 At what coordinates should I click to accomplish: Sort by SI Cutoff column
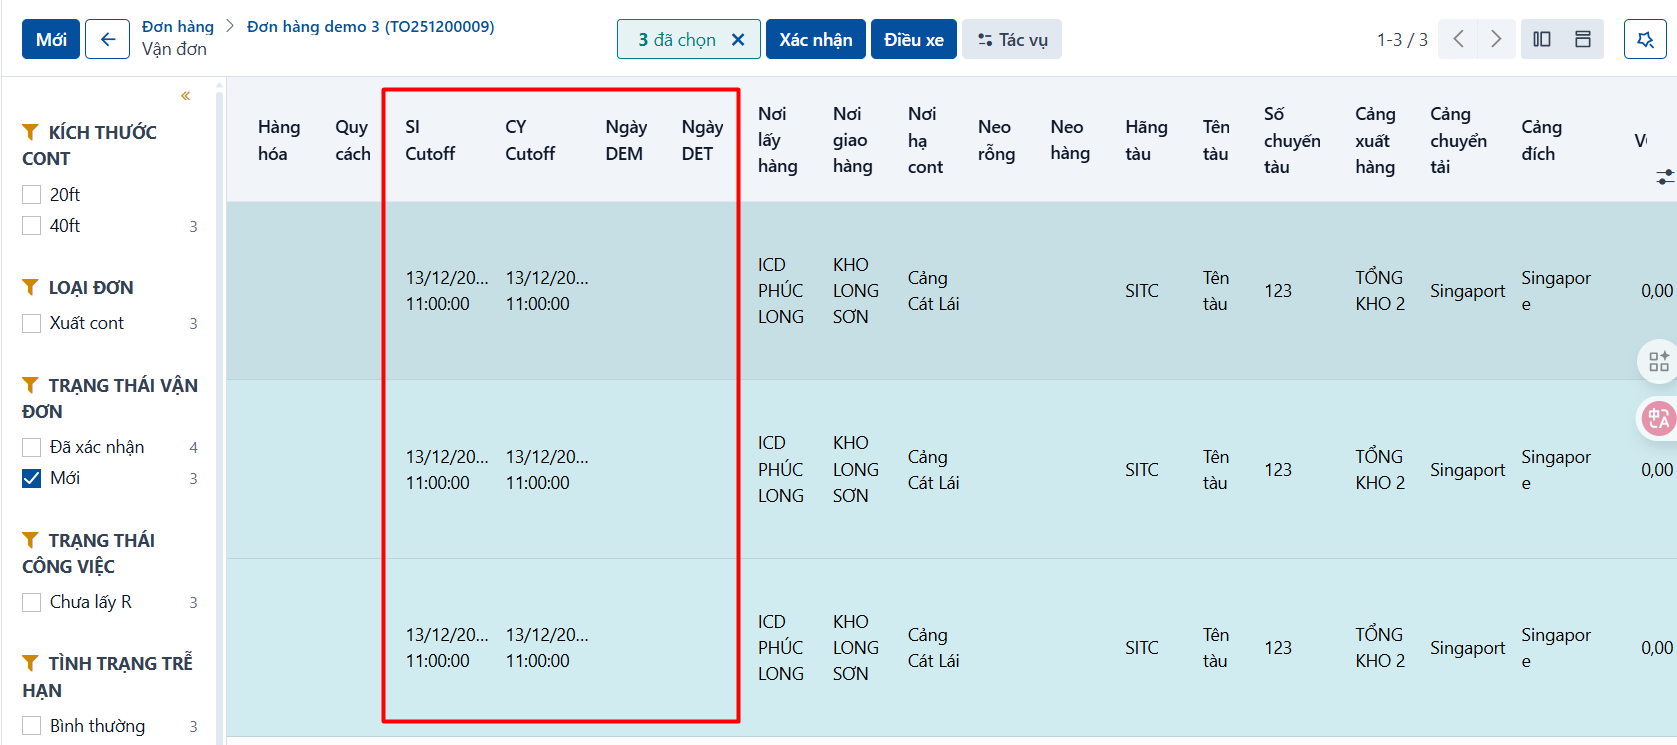tap(430, 140)
